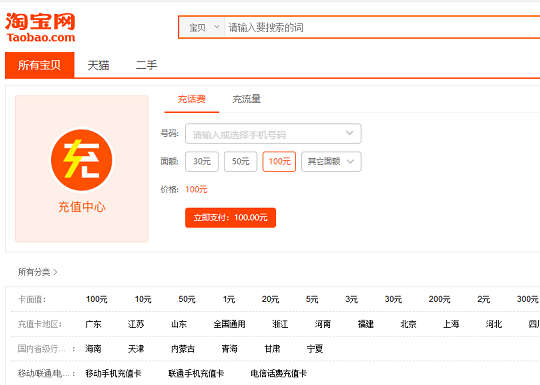The height and width of the screenshot is (385, 540).
Task: Filter by 移动手机充值卡
Action: coord(113,373)
